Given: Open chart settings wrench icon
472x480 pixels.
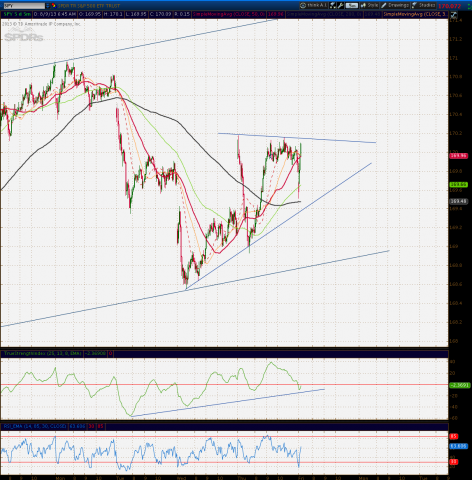Looking at the screenshot, I should pos(341,5).
